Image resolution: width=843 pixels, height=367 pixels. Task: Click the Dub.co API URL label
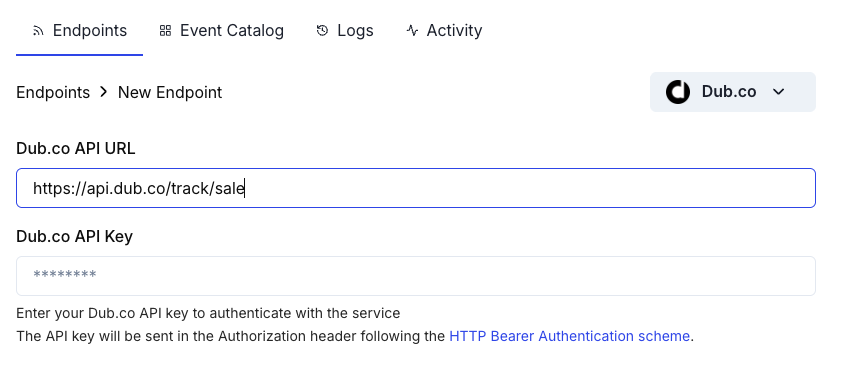[x=75, y=148]
